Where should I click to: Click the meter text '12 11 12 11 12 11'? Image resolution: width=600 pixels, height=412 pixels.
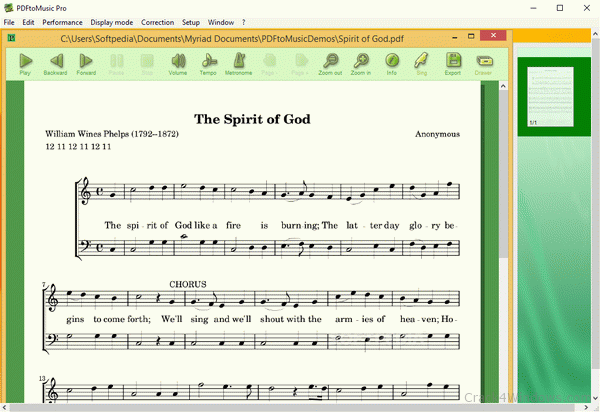coord(78,147)
